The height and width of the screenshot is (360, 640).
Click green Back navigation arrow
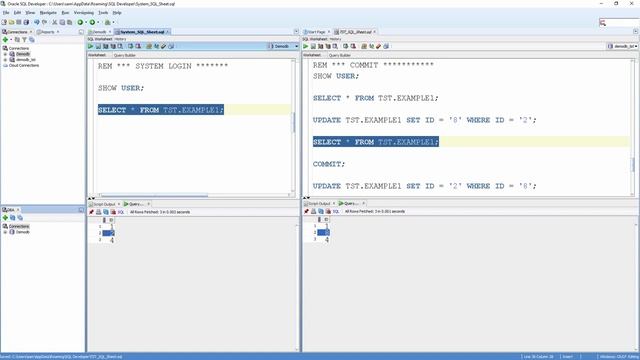(80, 22)
